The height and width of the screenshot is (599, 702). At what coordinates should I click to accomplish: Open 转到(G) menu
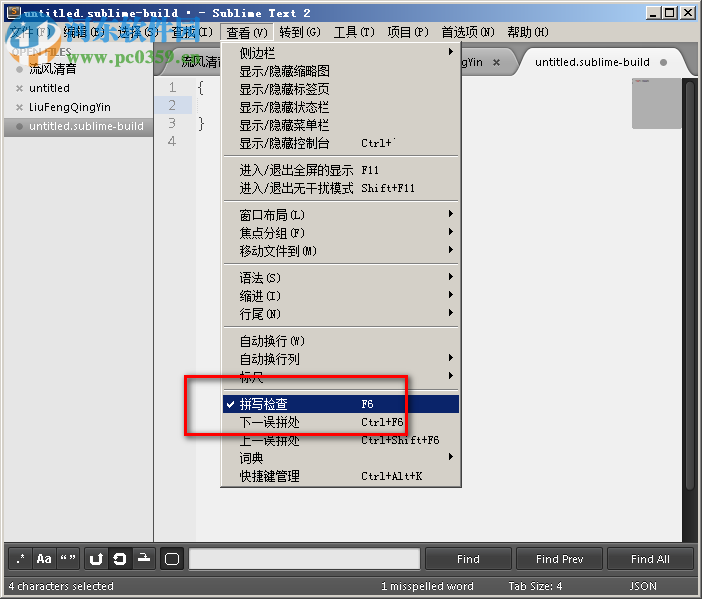(x=300, y=32)
